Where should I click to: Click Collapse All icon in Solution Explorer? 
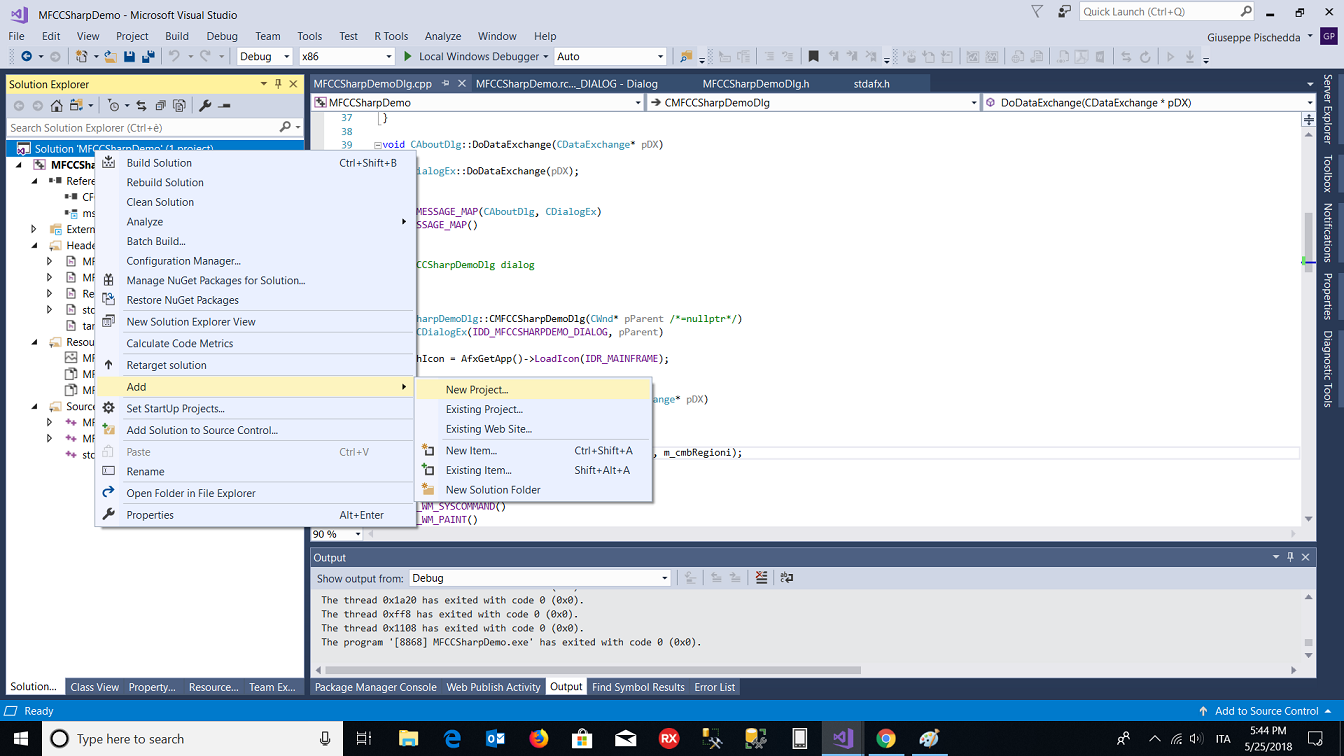pyautogui.click(x=160, y=105)
